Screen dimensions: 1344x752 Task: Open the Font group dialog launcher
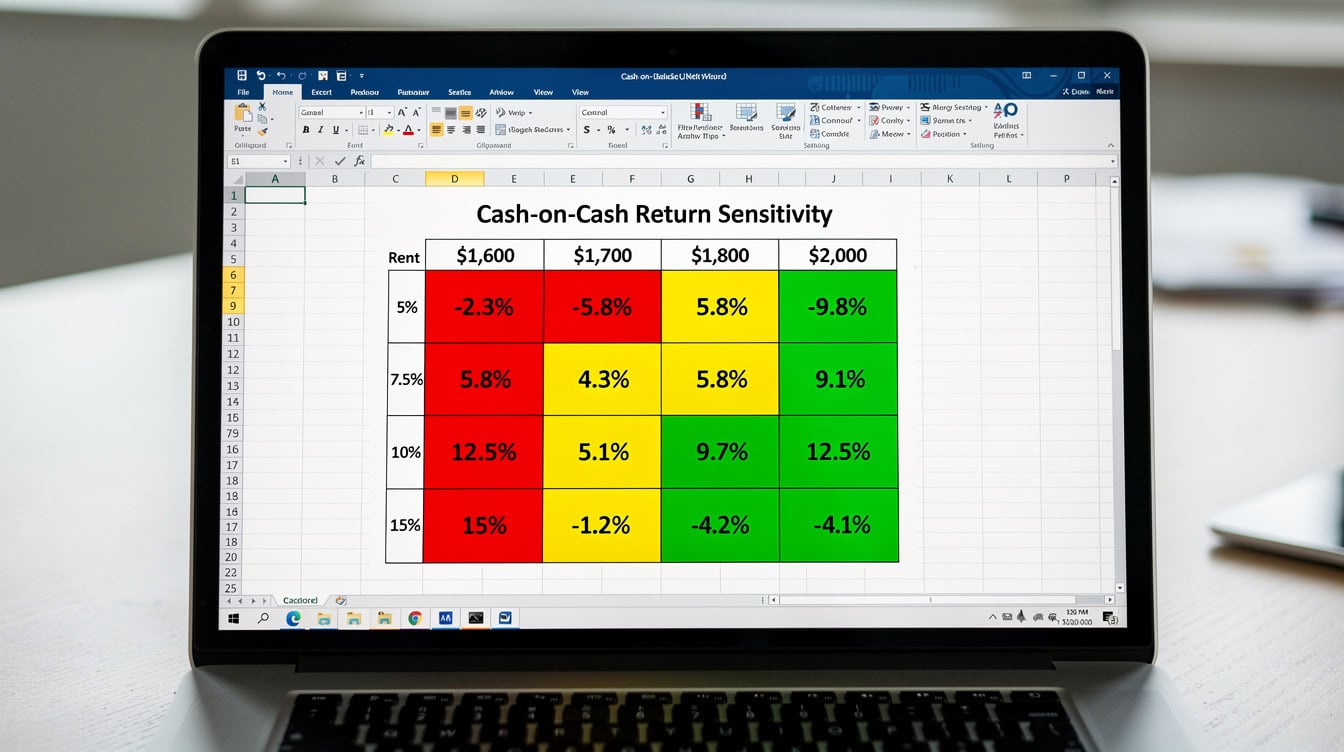click(421, 145)
